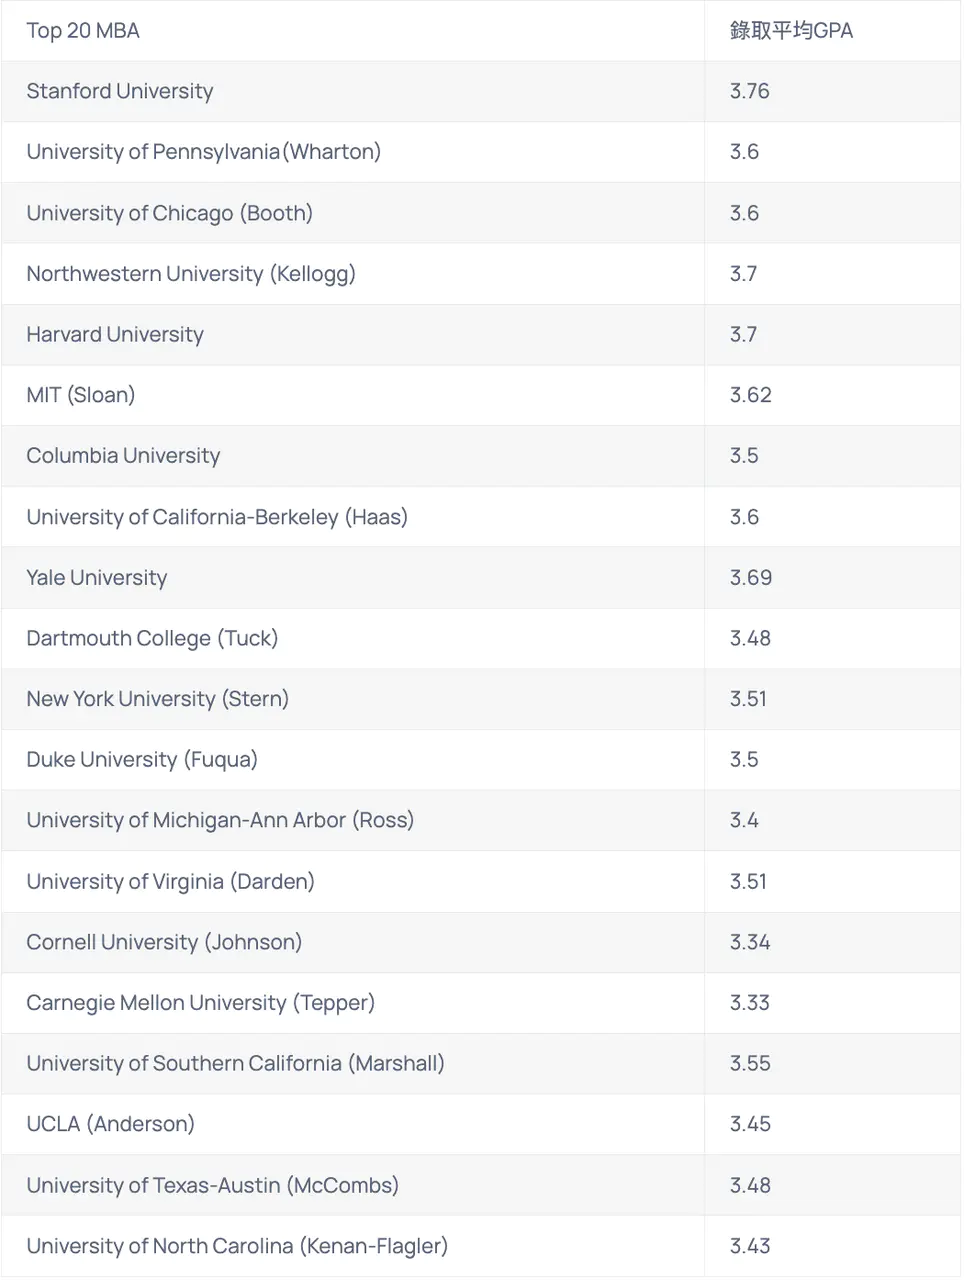This screenshot has height=1280, width=964.
Task: Click the 錄取平均GPA column header
Action: pyautogui.click(x=791, y=31)
